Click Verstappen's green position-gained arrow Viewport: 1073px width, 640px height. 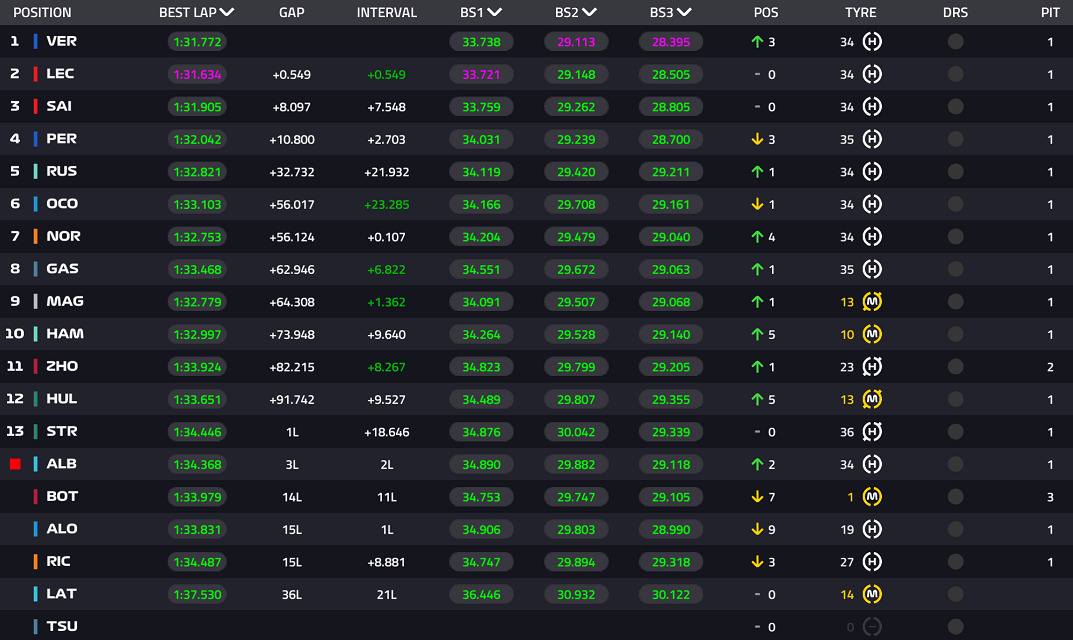coord(757,42)
